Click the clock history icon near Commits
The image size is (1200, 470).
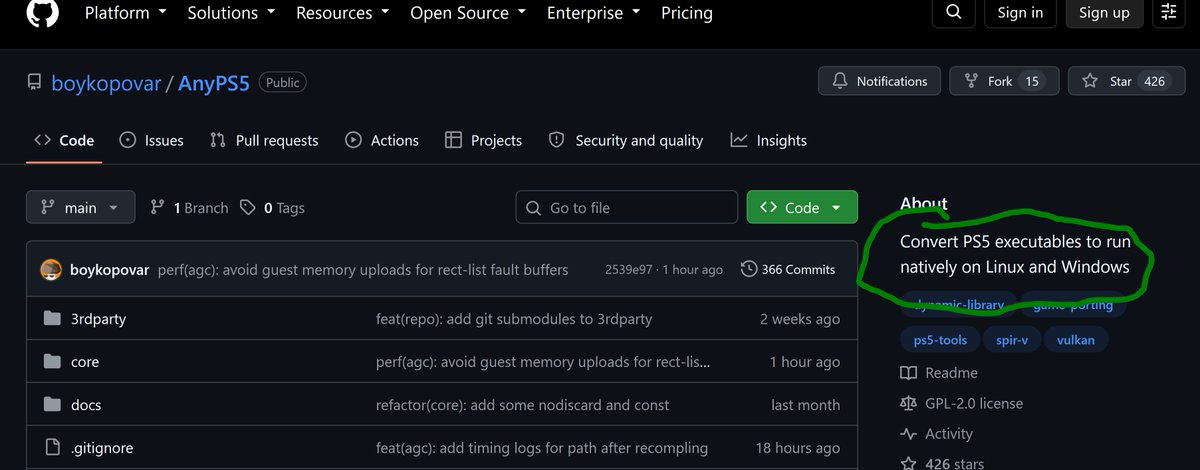coord(749,269)
